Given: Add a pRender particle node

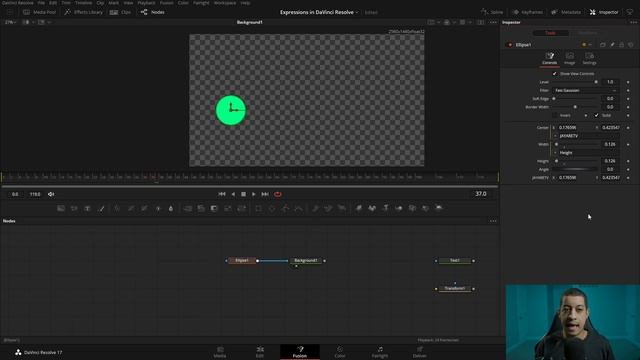Looking at the screenshot, I should (x=342, y=209).
